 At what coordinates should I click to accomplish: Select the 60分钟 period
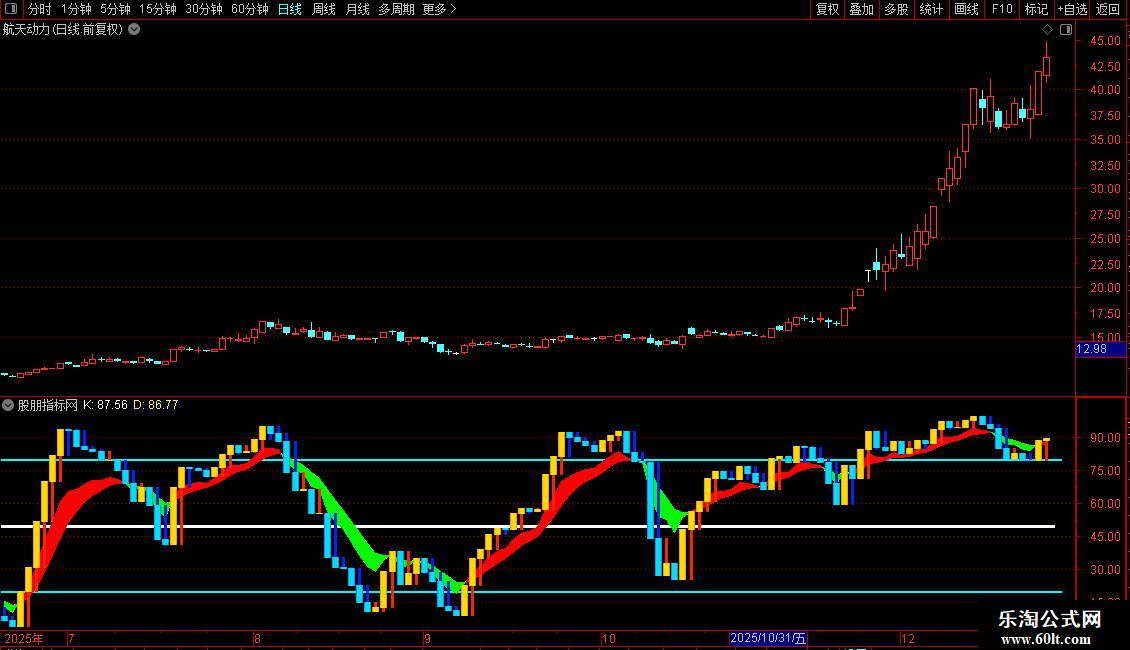249,9
